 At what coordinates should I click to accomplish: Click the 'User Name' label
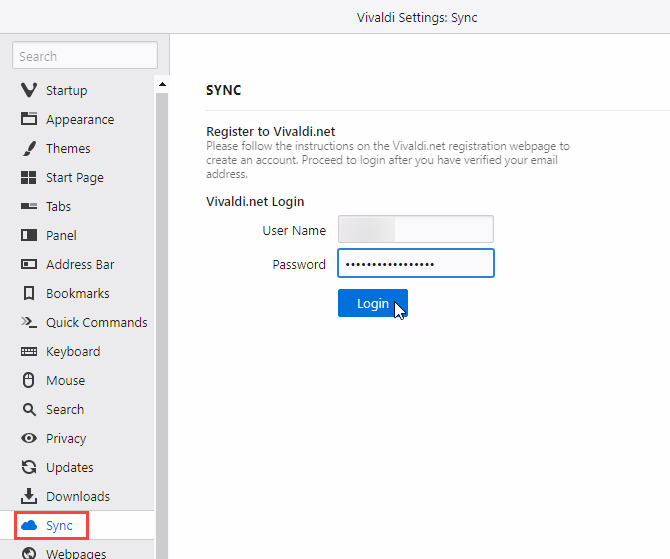294,230
